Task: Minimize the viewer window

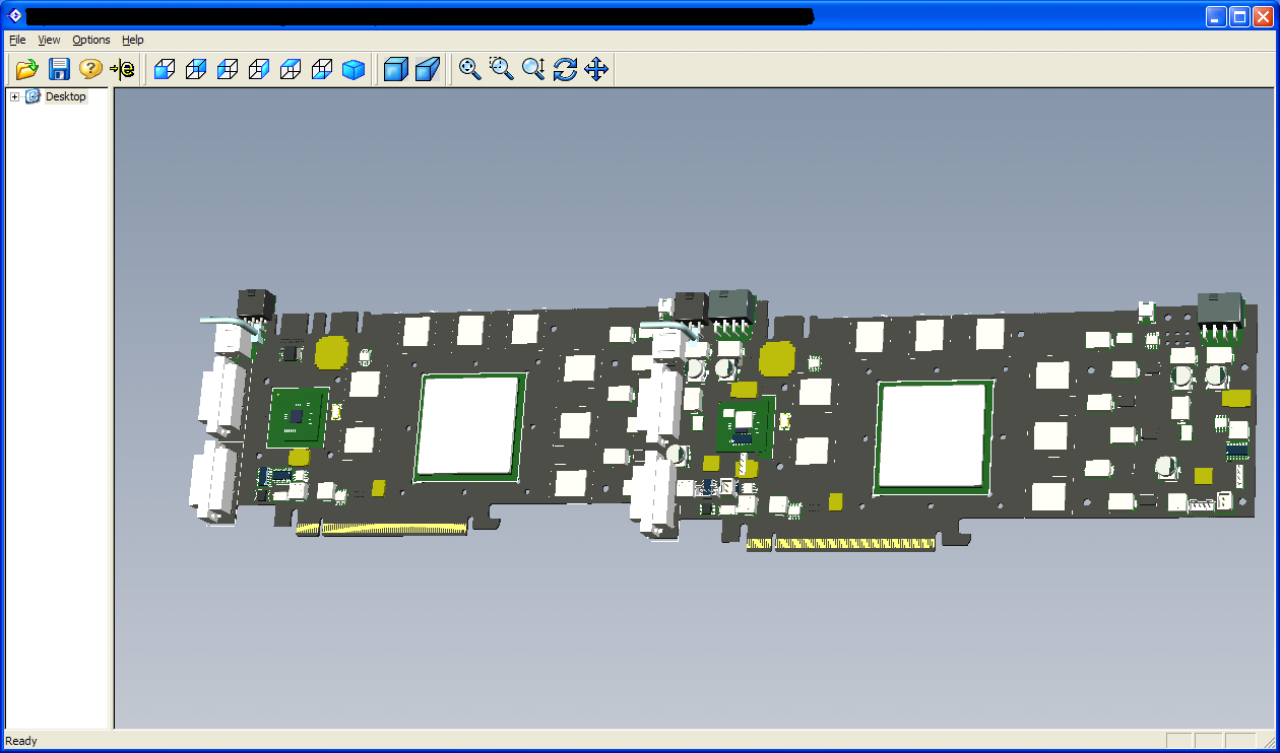Action: point(1216,16)
